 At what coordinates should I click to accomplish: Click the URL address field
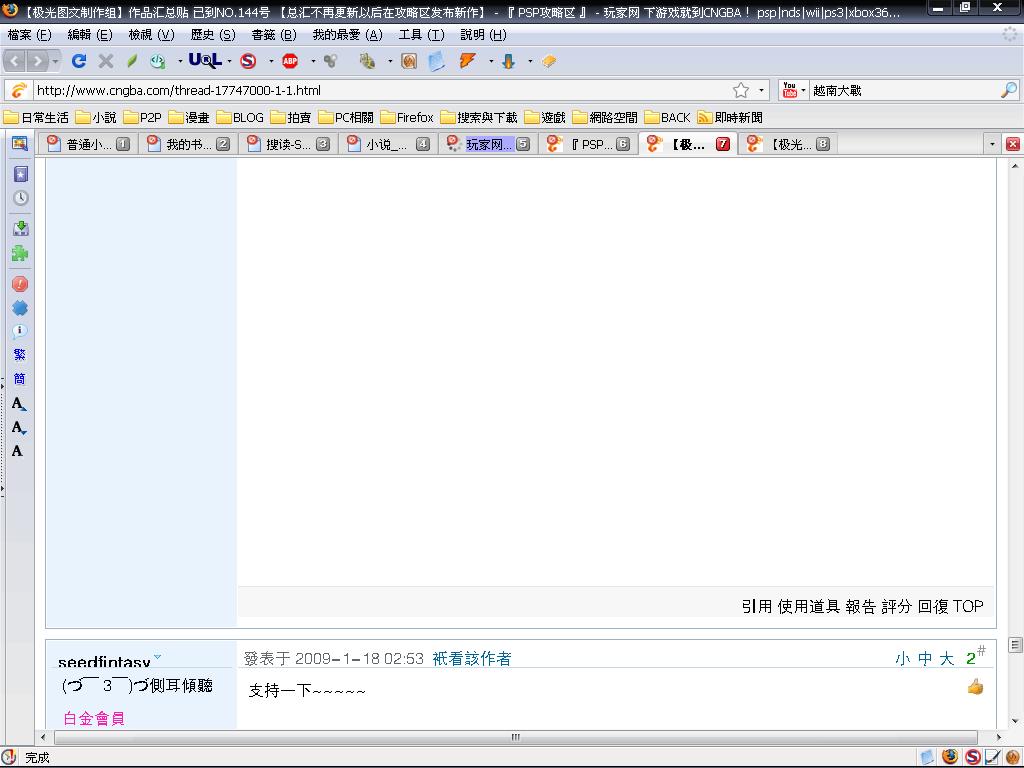[380, 90]
